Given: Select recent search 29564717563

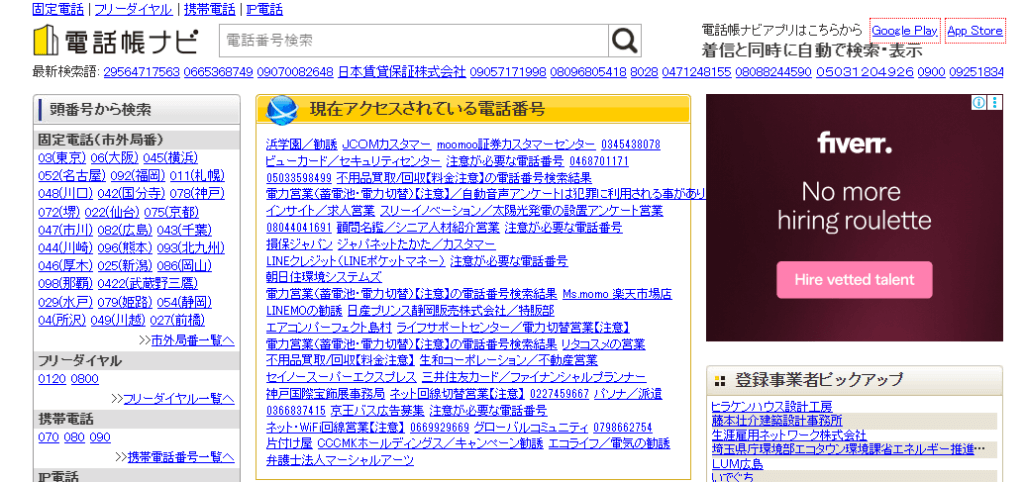Looking at the screenshot, I should [142, 71].
